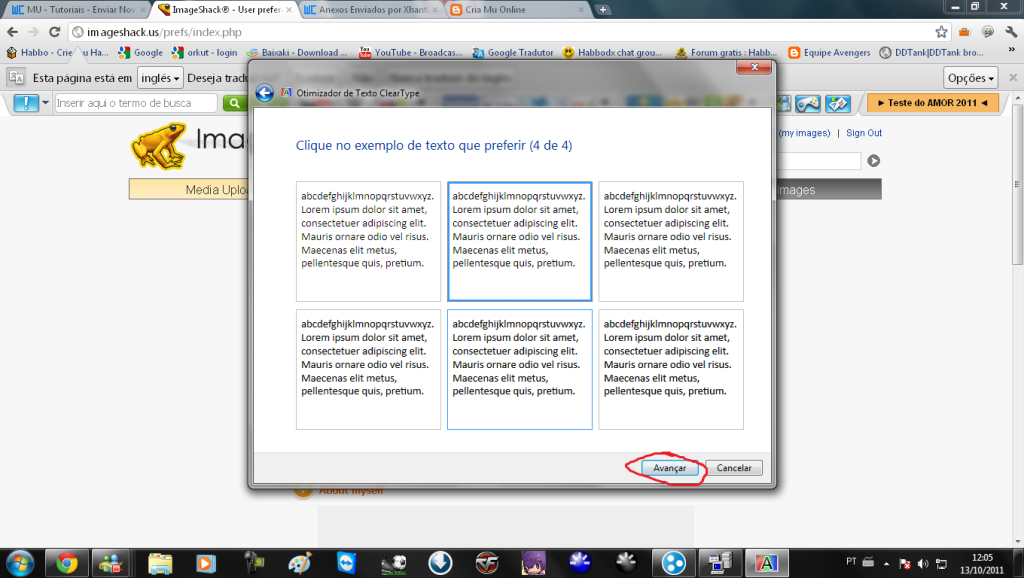Click the translator icon next to the gamepad icon
Screen dimensions: 1024x578
pyautogui.click(x=838, y=102)
